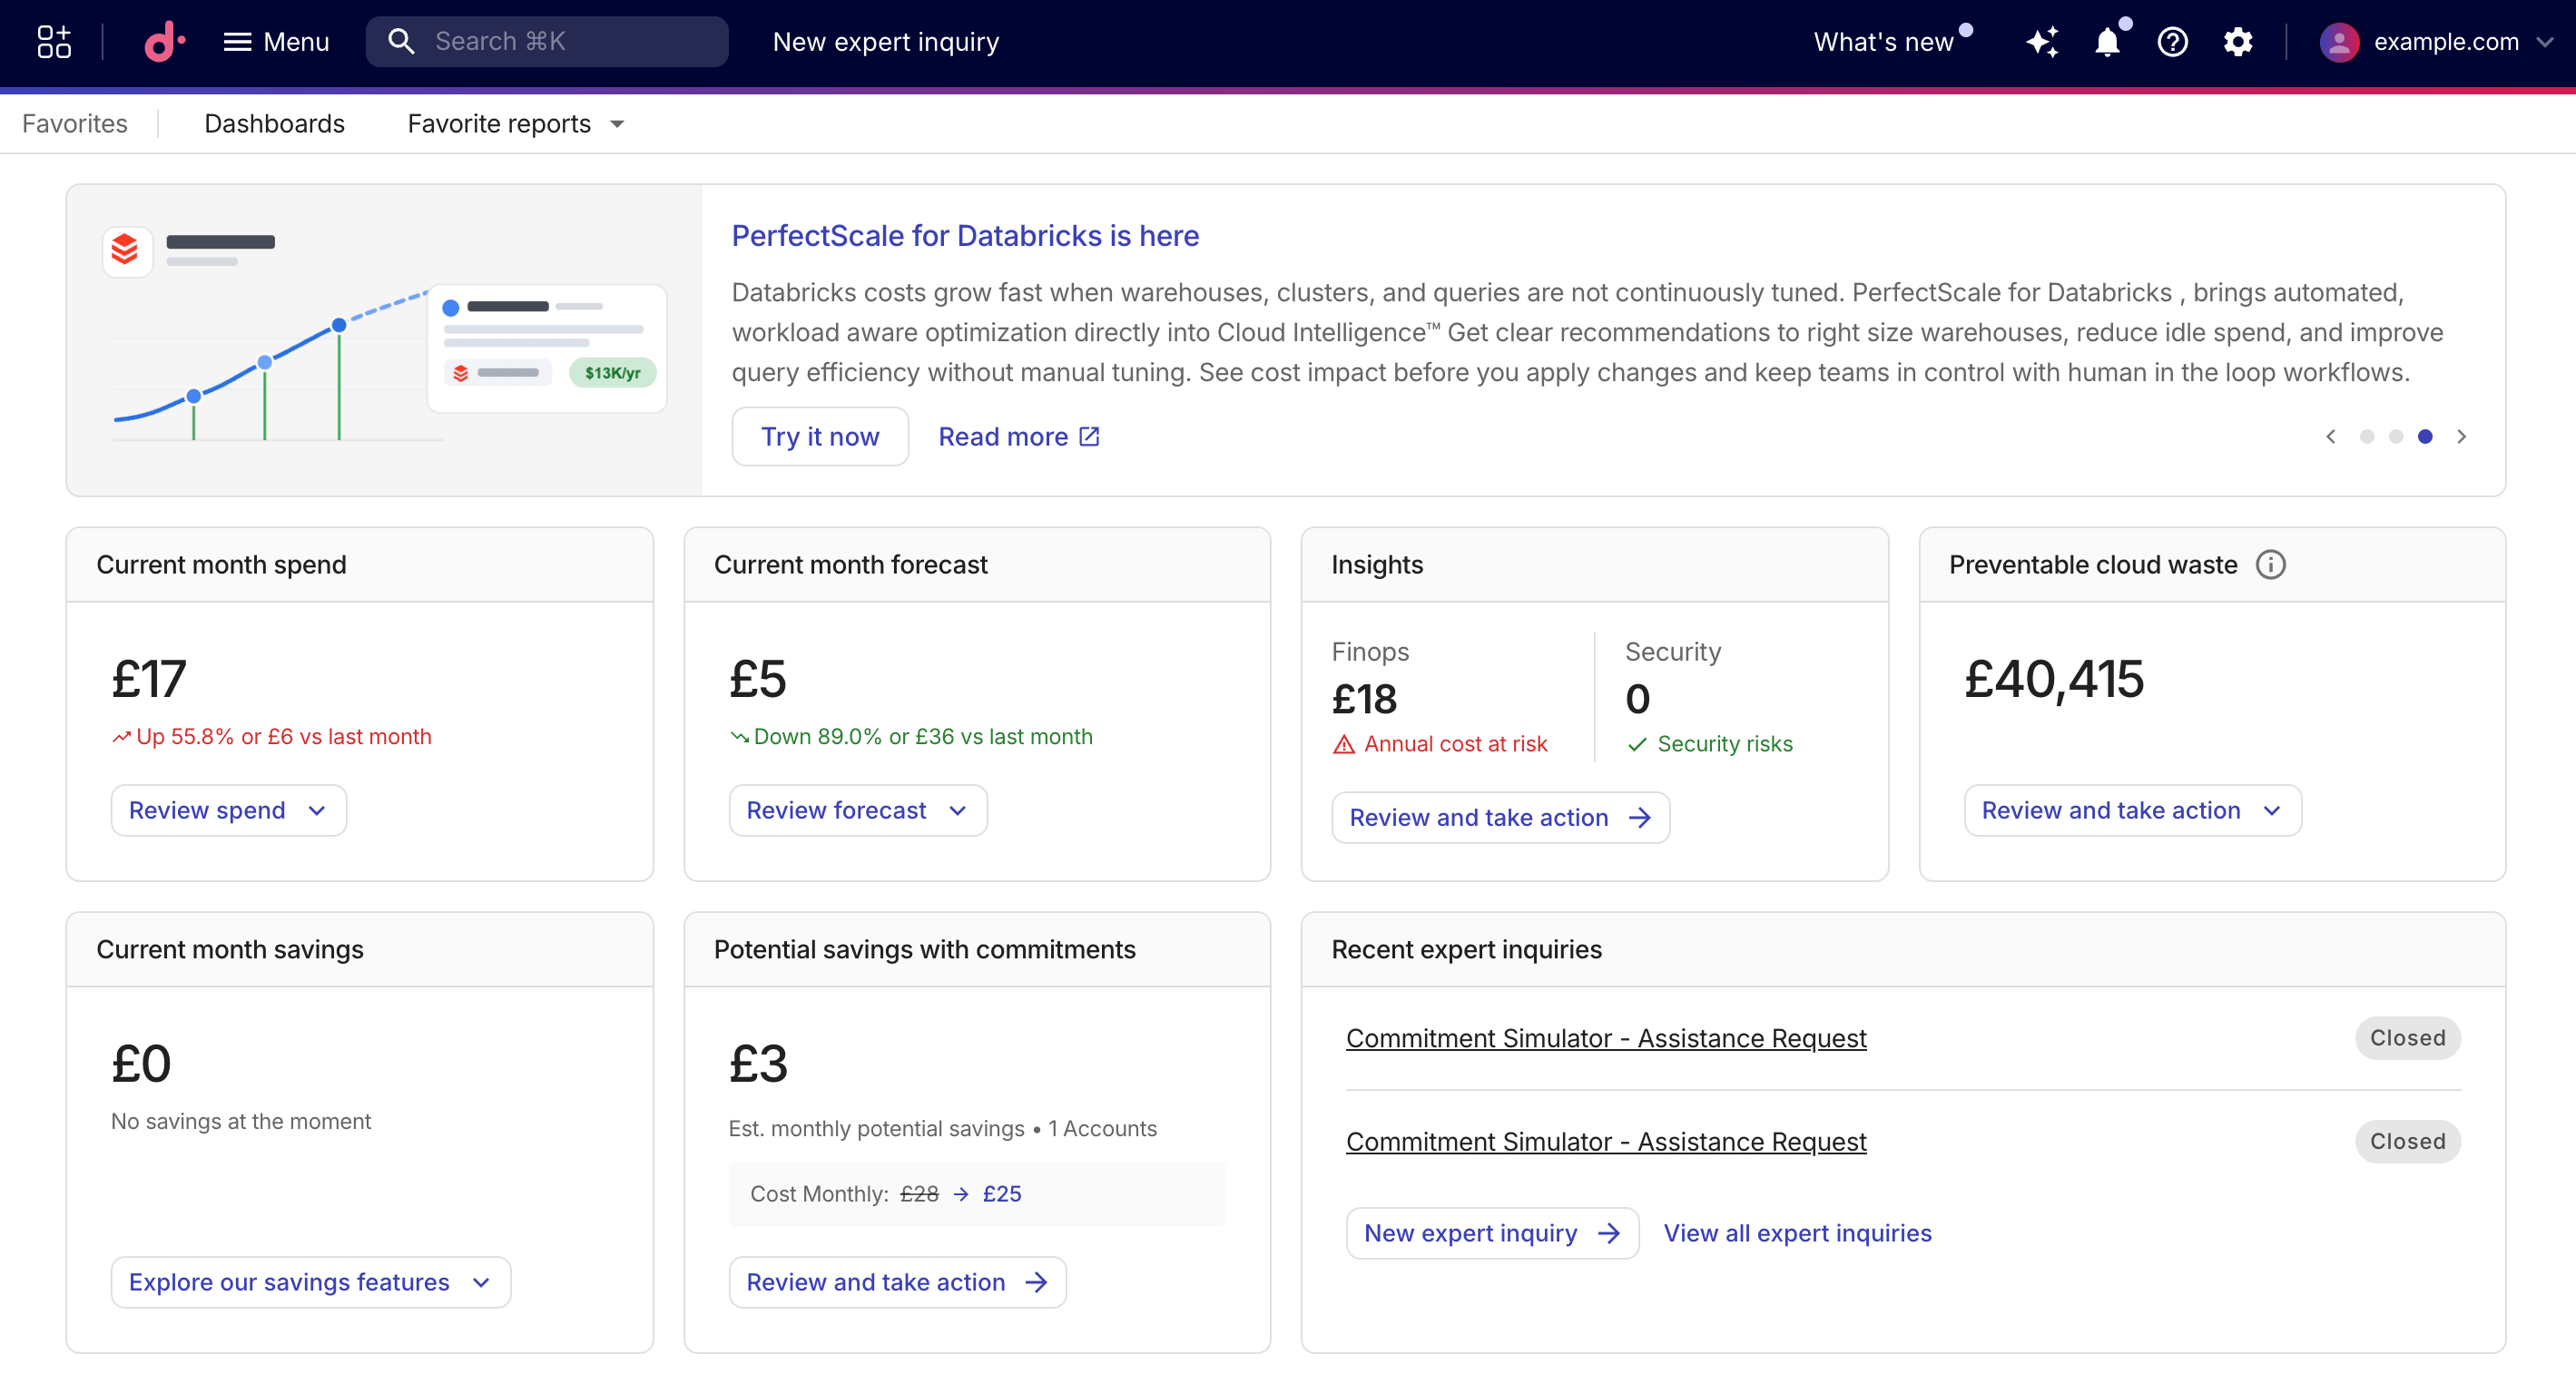
Task: Click View all expert inquiries
Action: 1797,1233
